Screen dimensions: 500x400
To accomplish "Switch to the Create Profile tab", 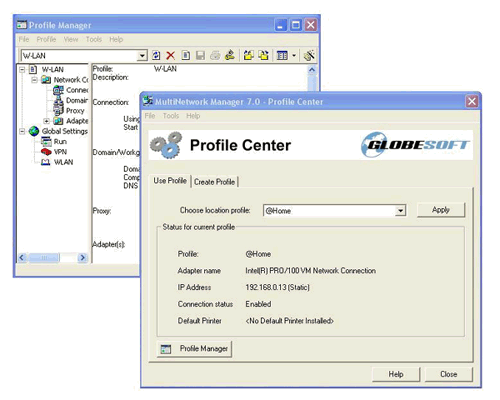I will [x=214, y=182].
